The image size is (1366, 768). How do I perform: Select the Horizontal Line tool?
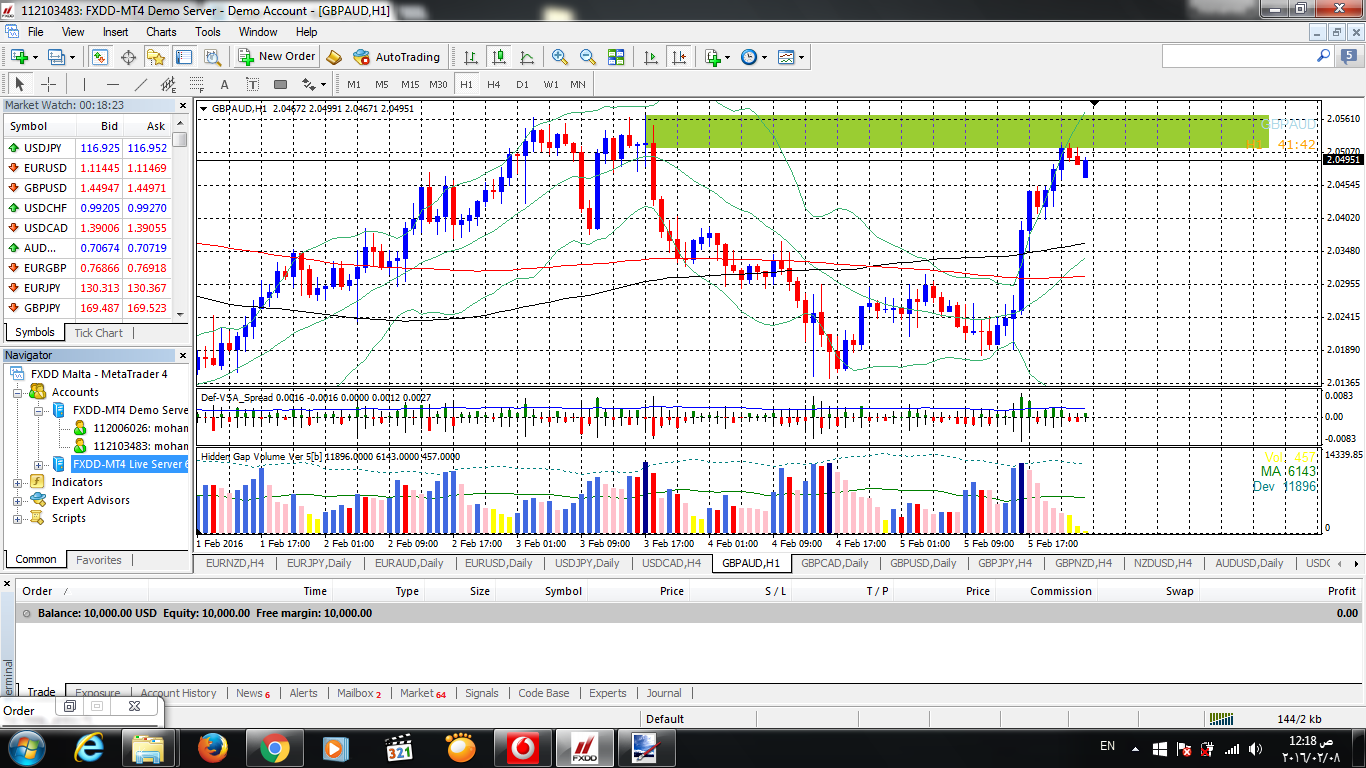(x=112, y=84)
